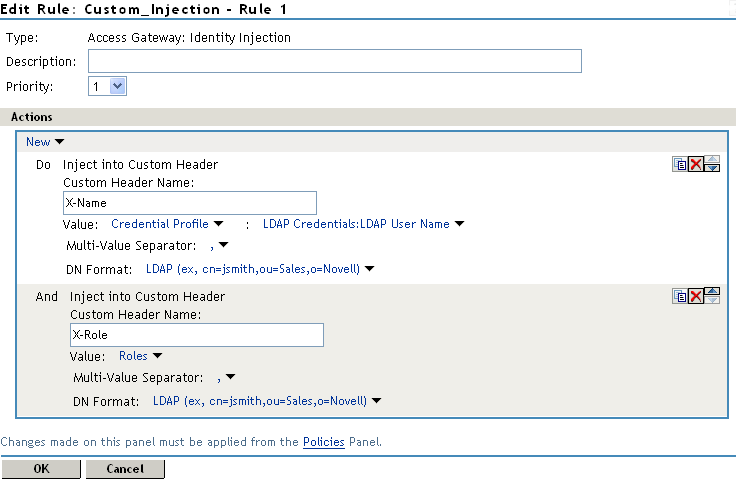
Task: Click the X-Name custom header field
Action: pos(189,203)
